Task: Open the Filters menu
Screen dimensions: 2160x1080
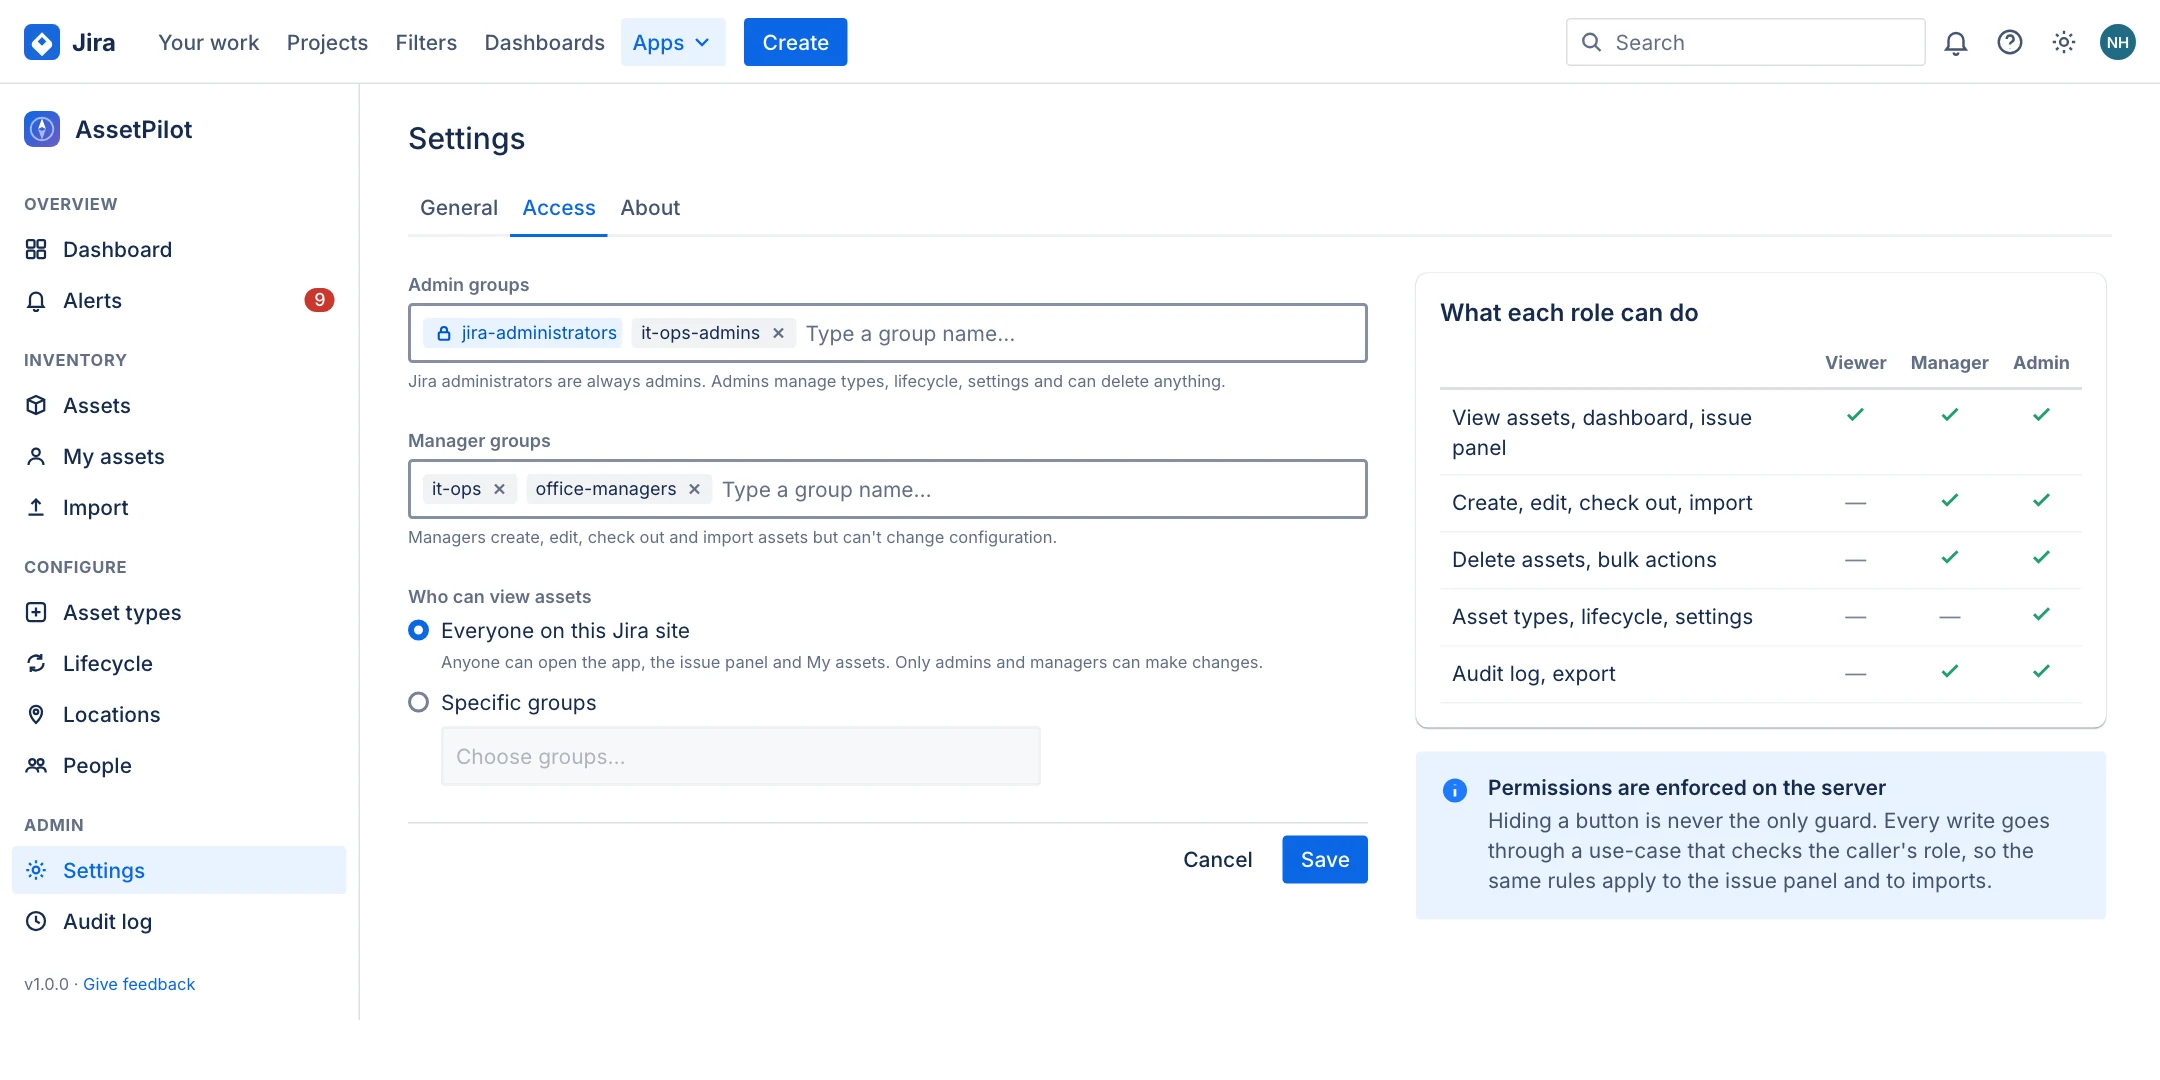Action: [426, 42]
